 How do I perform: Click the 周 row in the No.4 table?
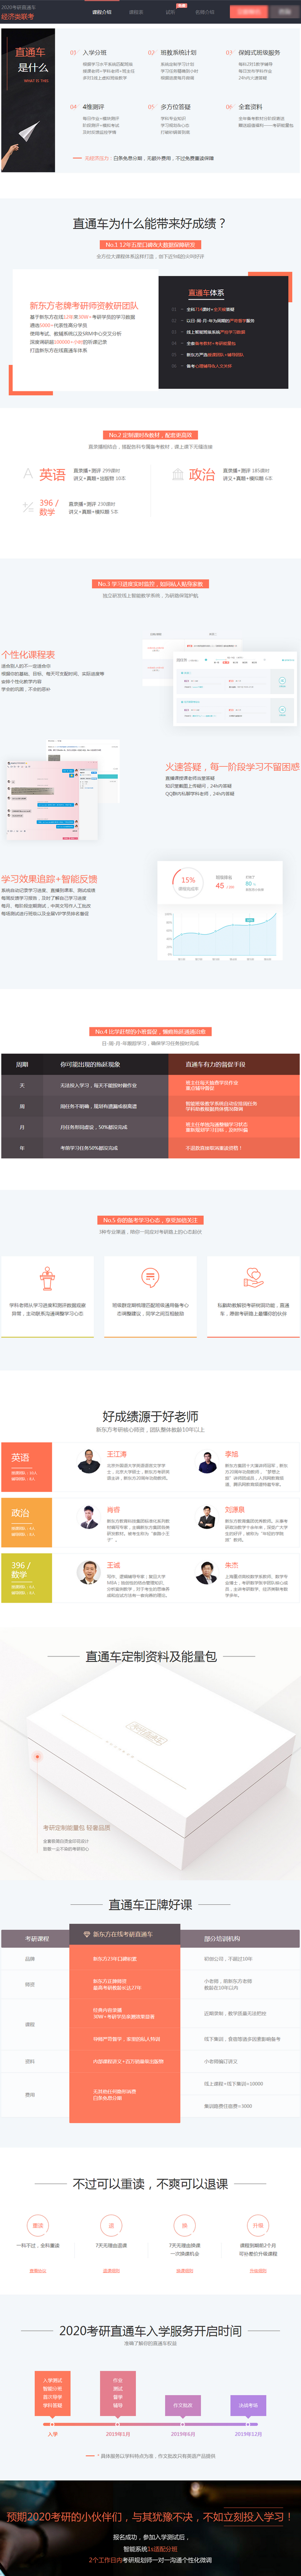tap(150, 1106)
